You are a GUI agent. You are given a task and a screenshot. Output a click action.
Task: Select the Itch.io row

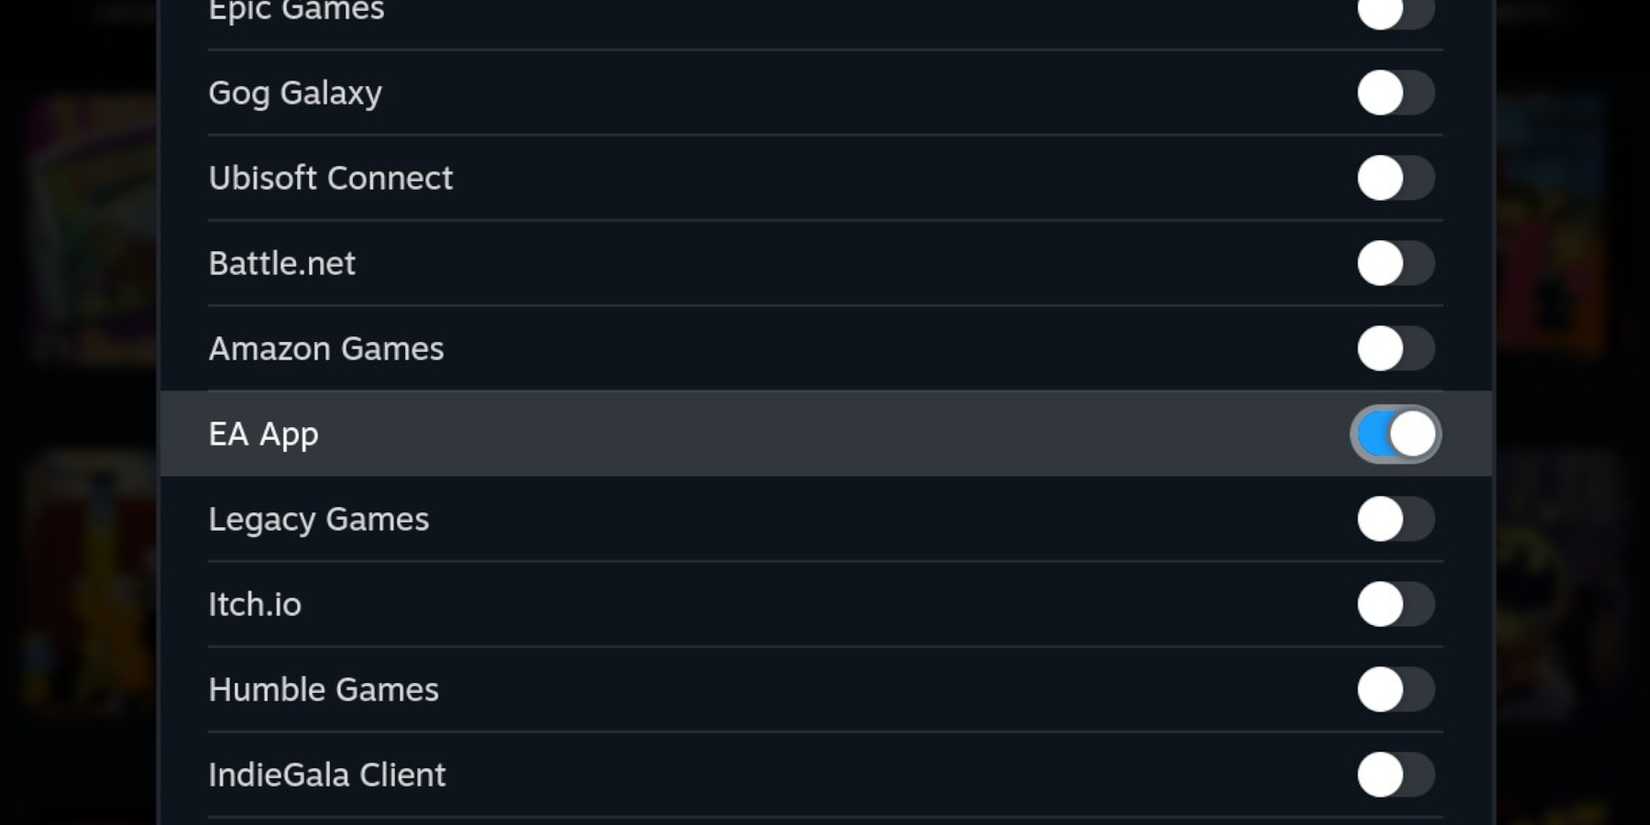point(254,604)
